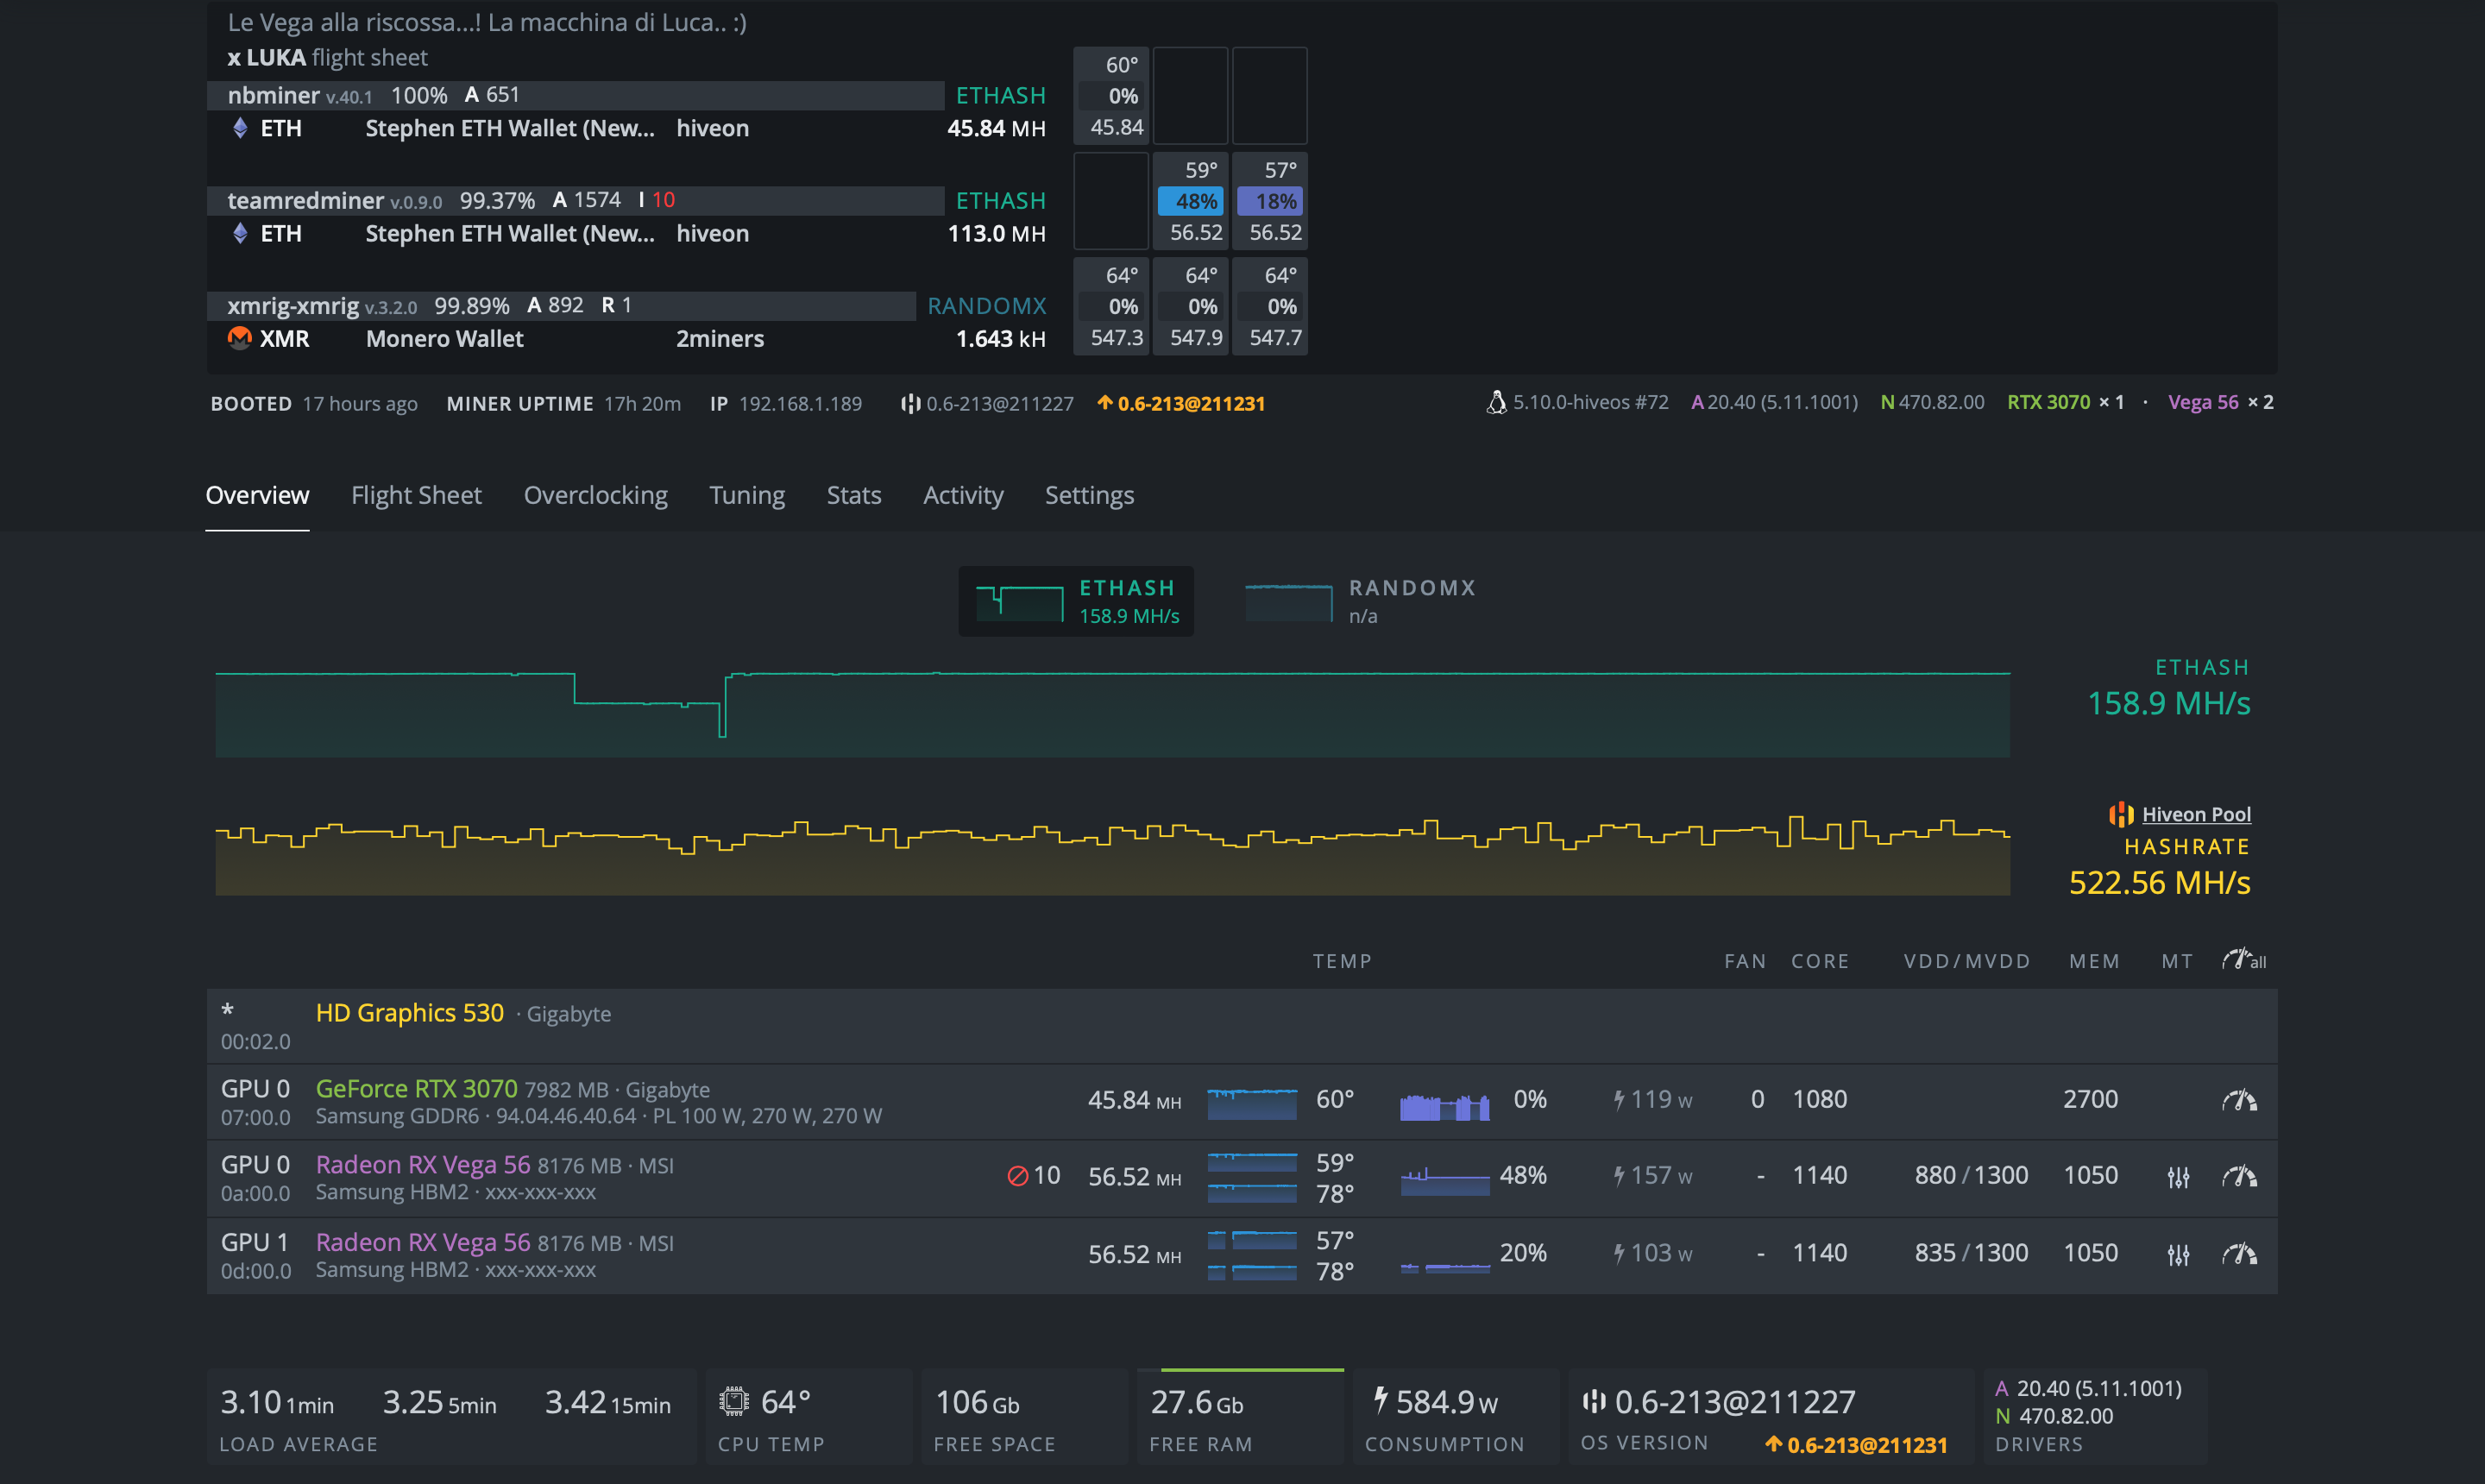Click power bolt icon beside 119 w
2485x1484 pixels.
1619,1100
